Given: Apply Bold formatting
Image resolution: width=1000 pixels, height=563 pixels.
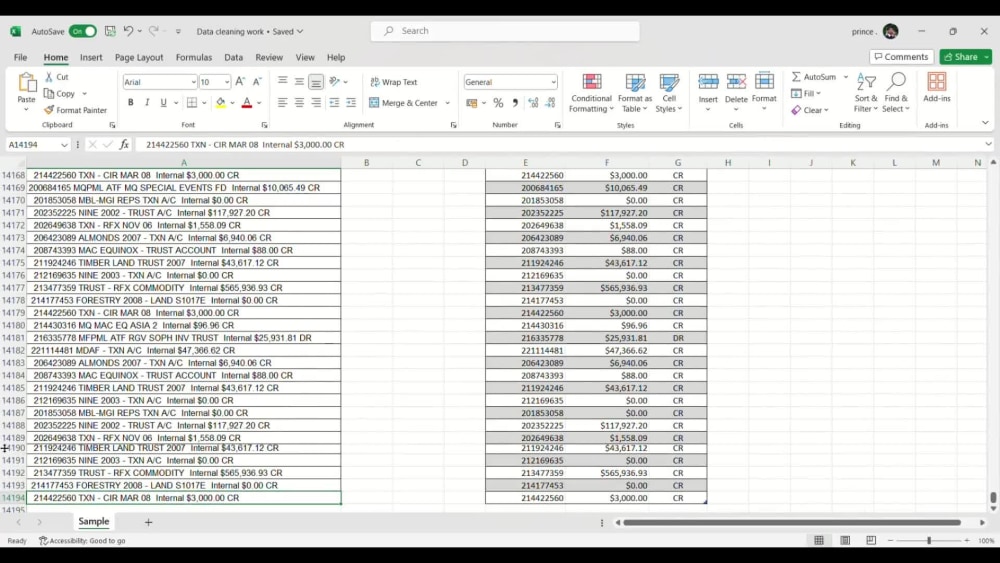Looking at the screenshot, I should point(131,103).
